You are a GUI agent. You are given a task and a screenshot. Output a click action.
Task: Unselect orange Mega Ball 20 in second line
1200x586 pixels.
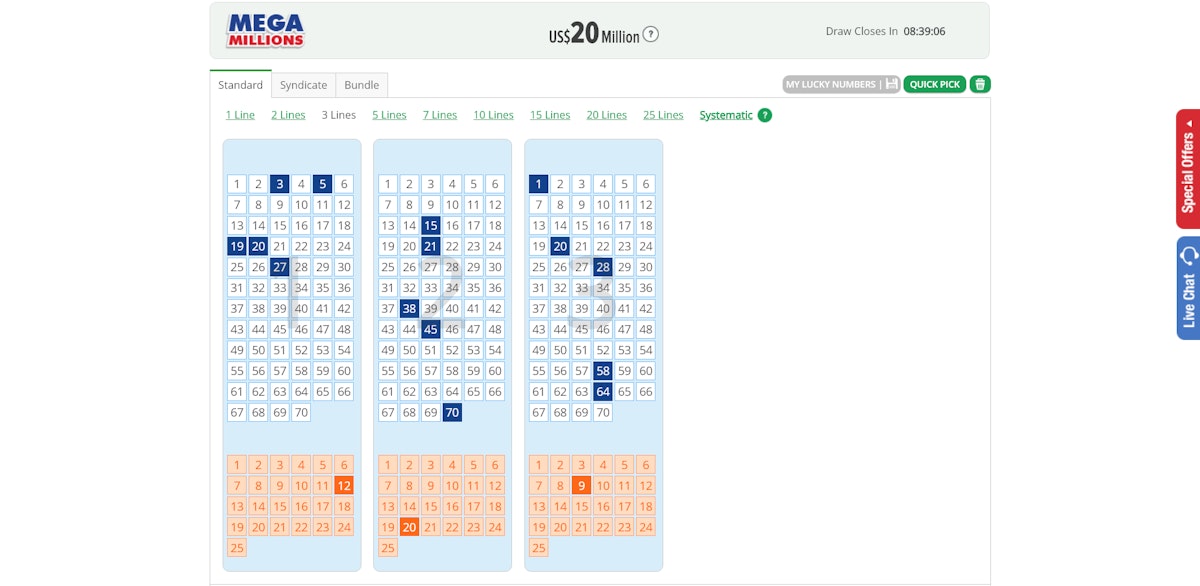point(409,527)
